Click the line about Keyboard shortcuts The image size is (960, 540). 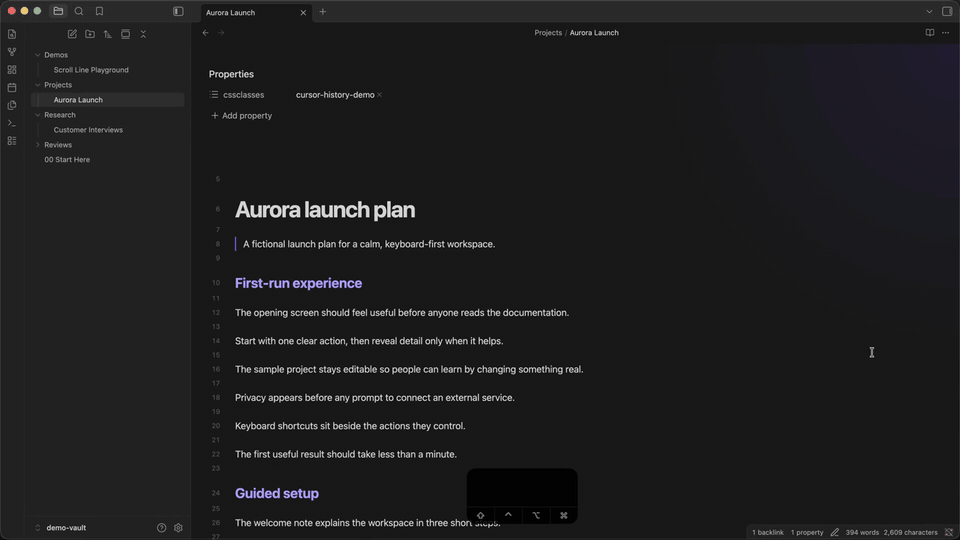click(350, 426)
